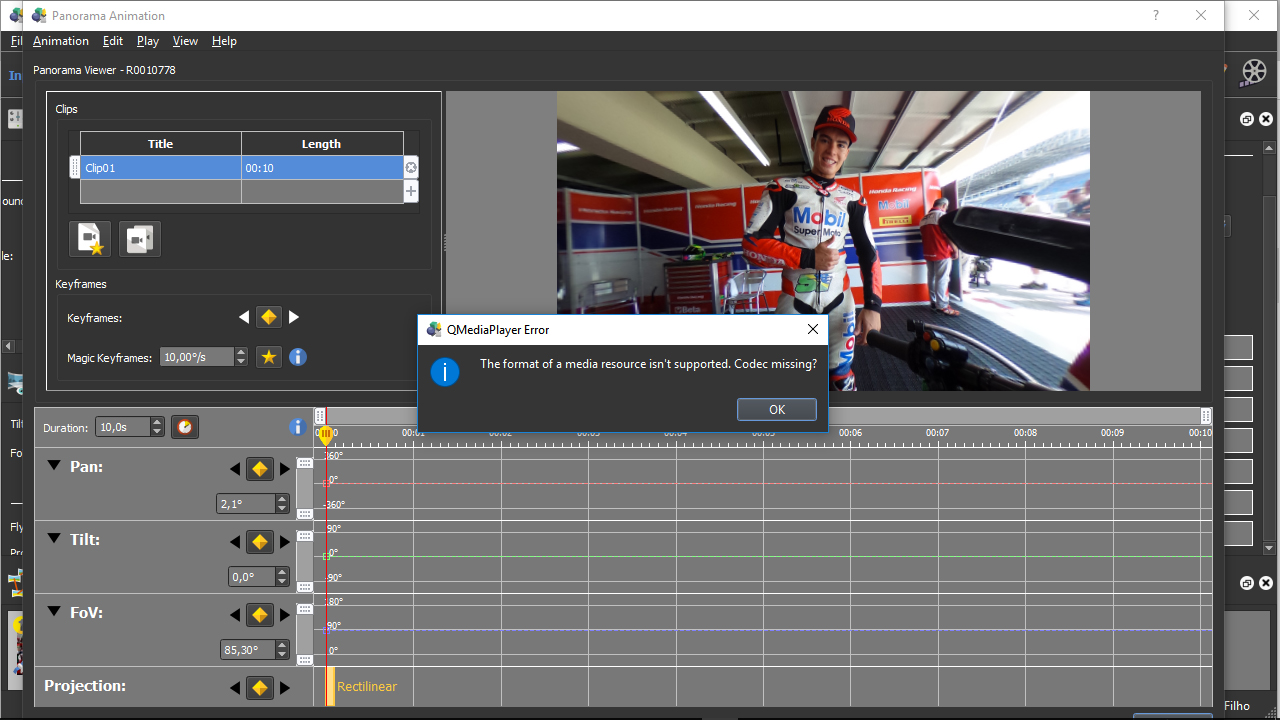Screen dimensions: 1280x720
Task: Jump to previous Tilt keyframe
Action: click(235, 542)
